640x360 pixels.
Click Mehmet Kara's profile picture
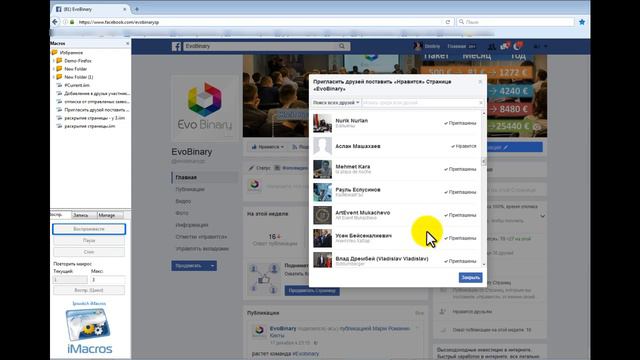coord(322,169)
